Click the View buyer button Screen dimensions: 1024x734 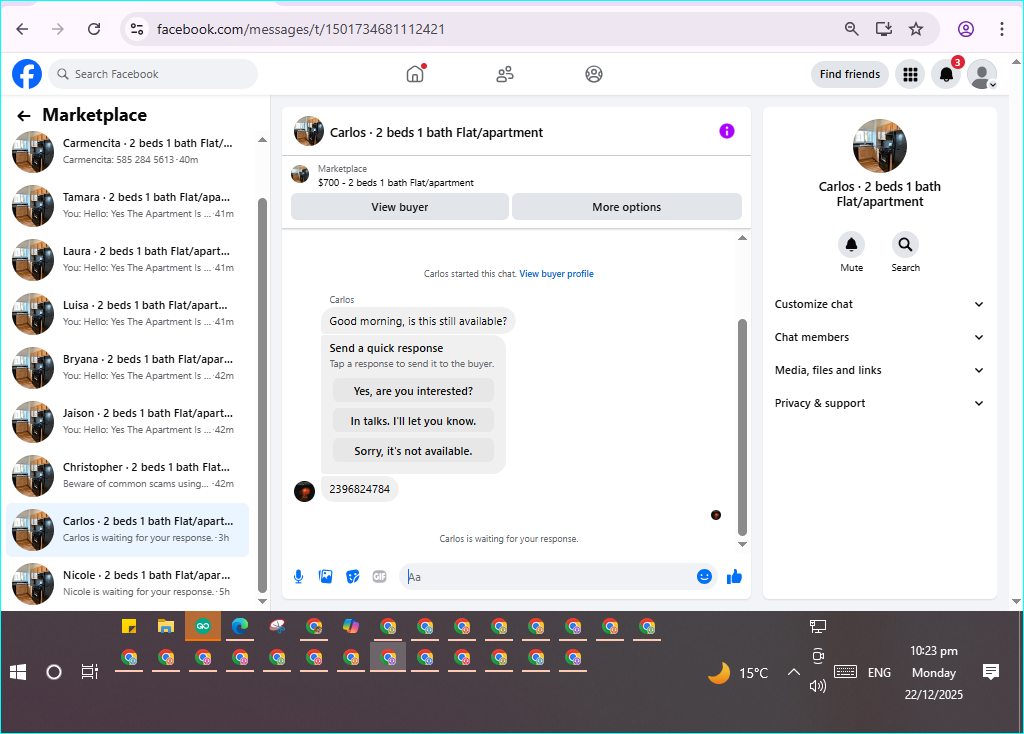pyautogui.click(x=400, y=206)
